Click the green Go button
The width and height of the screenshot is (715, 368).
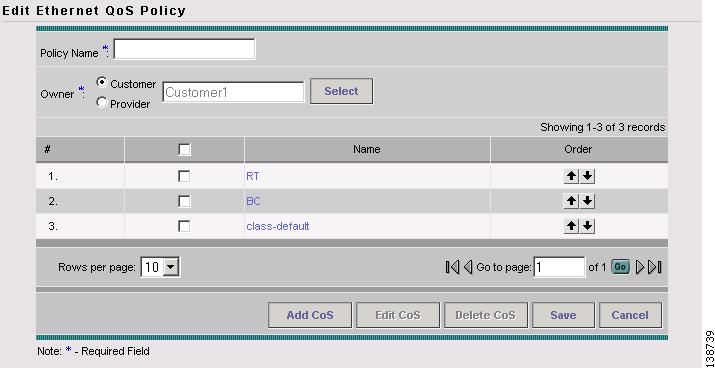point(620,267)
